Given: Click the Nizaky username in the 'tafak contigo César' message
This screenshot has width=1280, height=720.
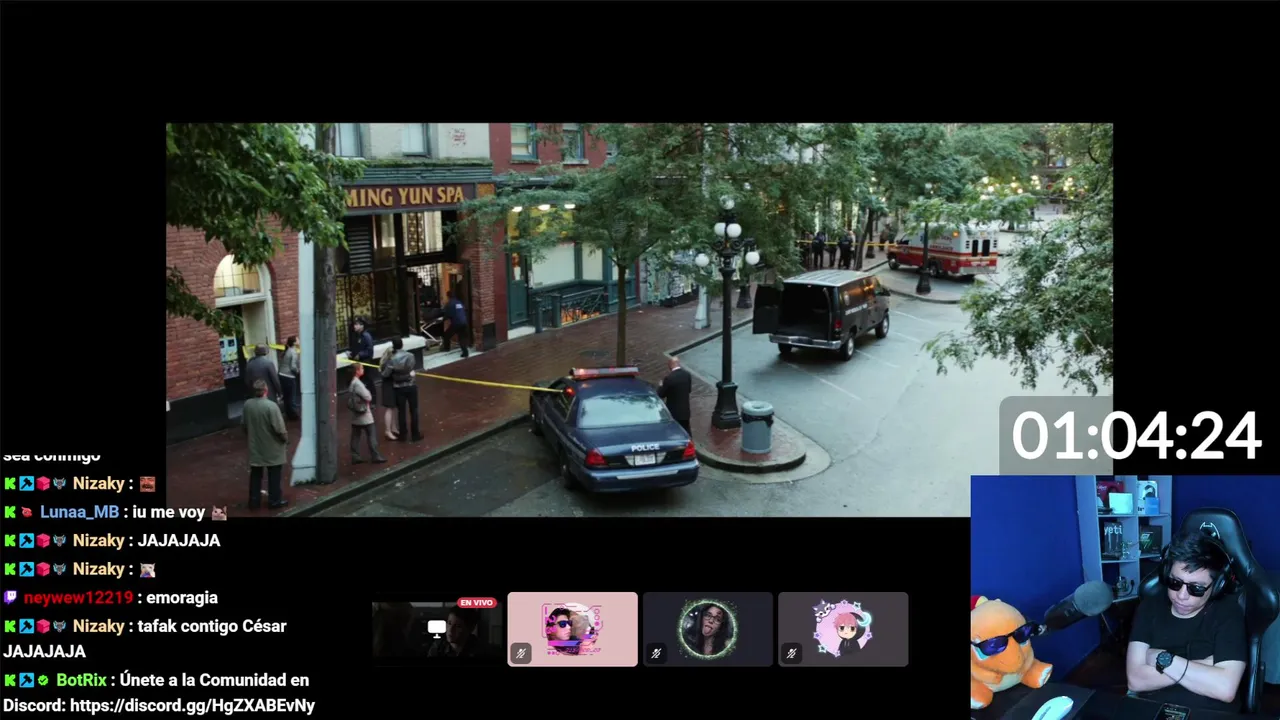Looking at the screenshot, I should pyautogui.click(x=98, y=626).
